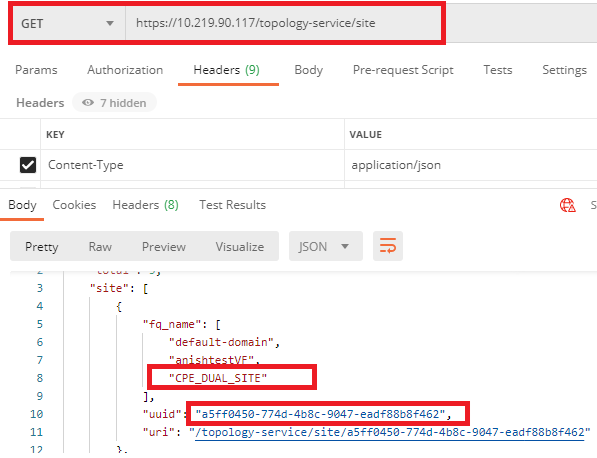Uncheck the Content-Type header checkbox
This screenshot has height=458, width=597.
[28, 165]
